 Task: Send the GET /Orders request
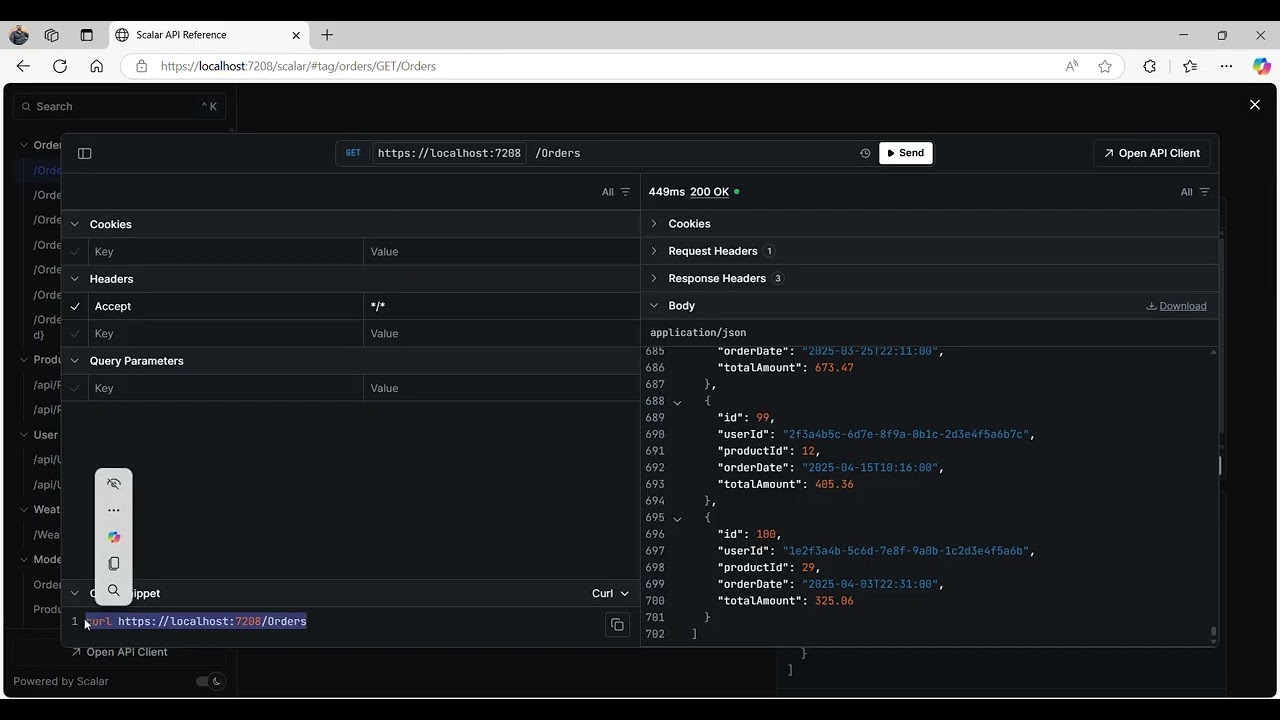coord(906,153)
